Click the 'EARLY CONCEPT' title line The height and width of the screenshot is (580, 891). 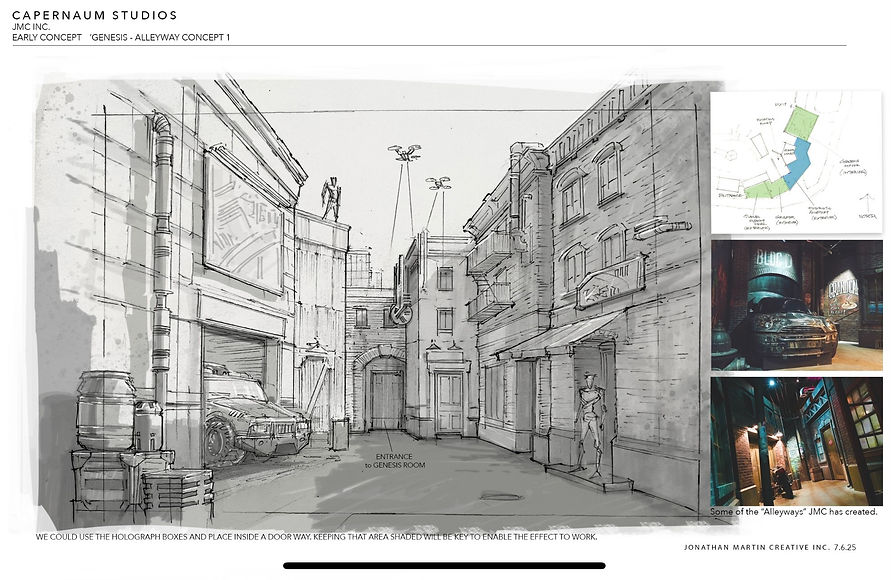click(x=121, y=37)
